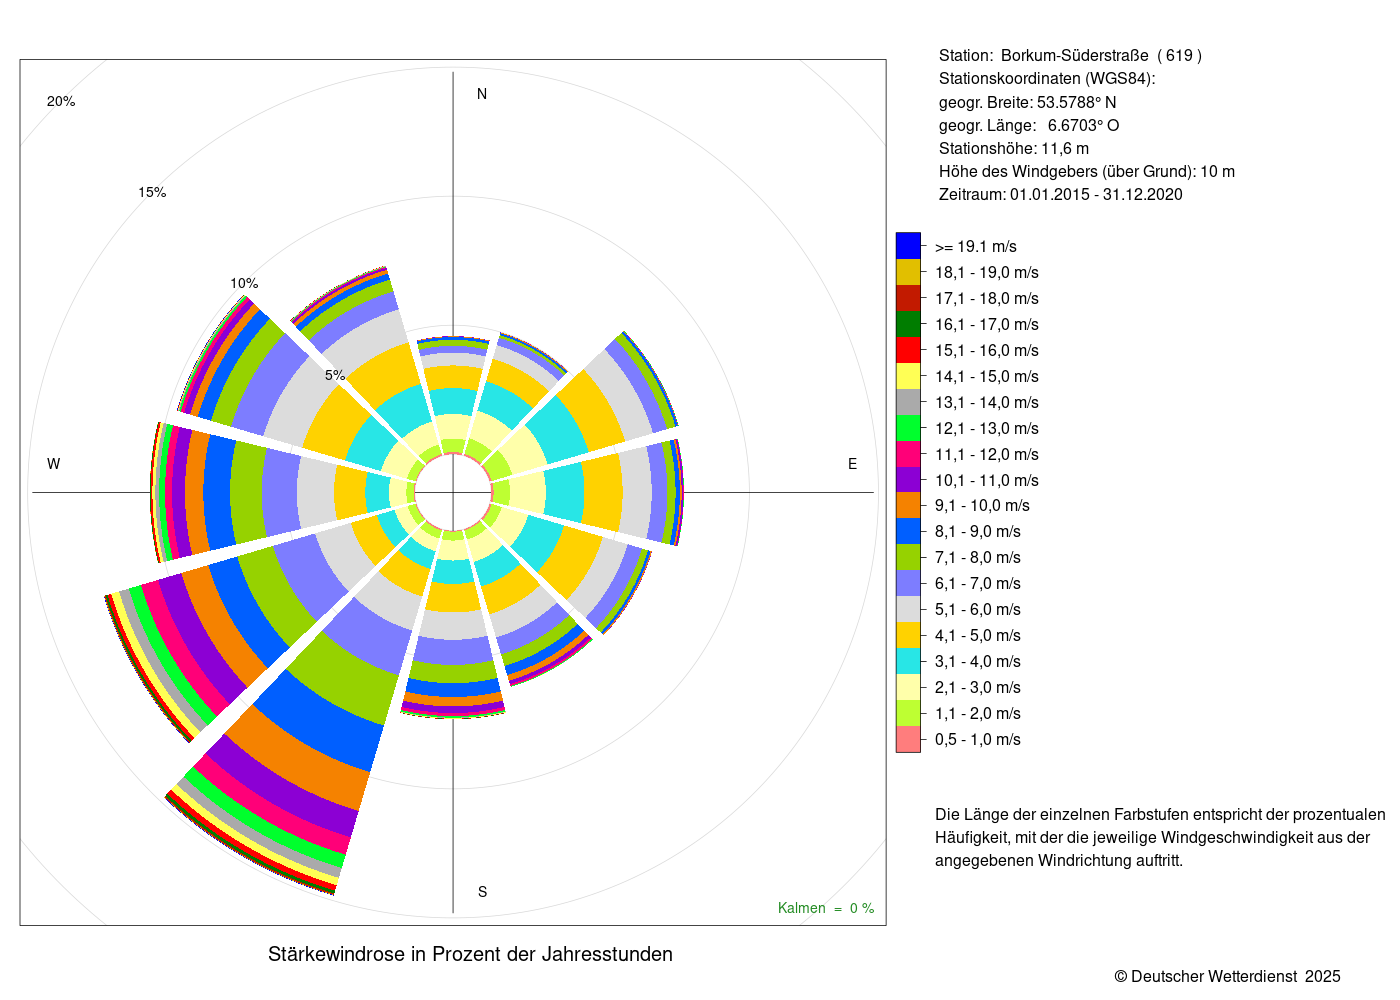Click the '>= 19.1 m/s' legend label
This screenshot has width=1400, height=1000.
click(x=976, y=247)
